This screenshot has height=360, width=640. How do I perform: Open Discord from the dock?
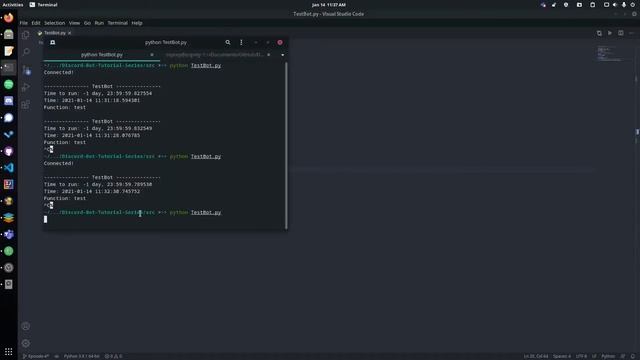tap(9, 101)
